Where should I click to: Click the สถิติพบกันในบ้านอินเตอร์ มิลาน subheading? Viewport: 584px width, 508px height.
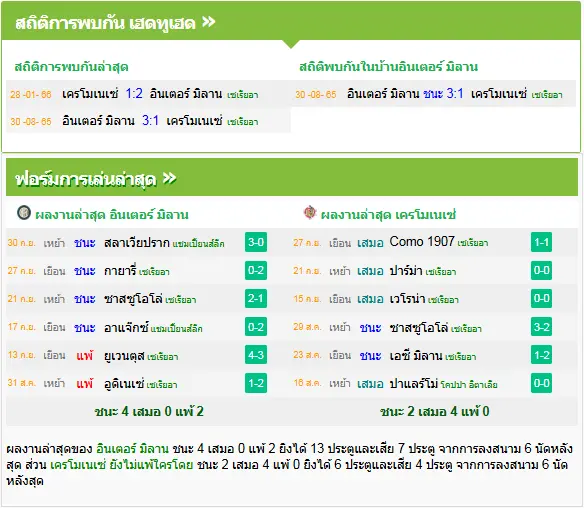pos(388,67)
